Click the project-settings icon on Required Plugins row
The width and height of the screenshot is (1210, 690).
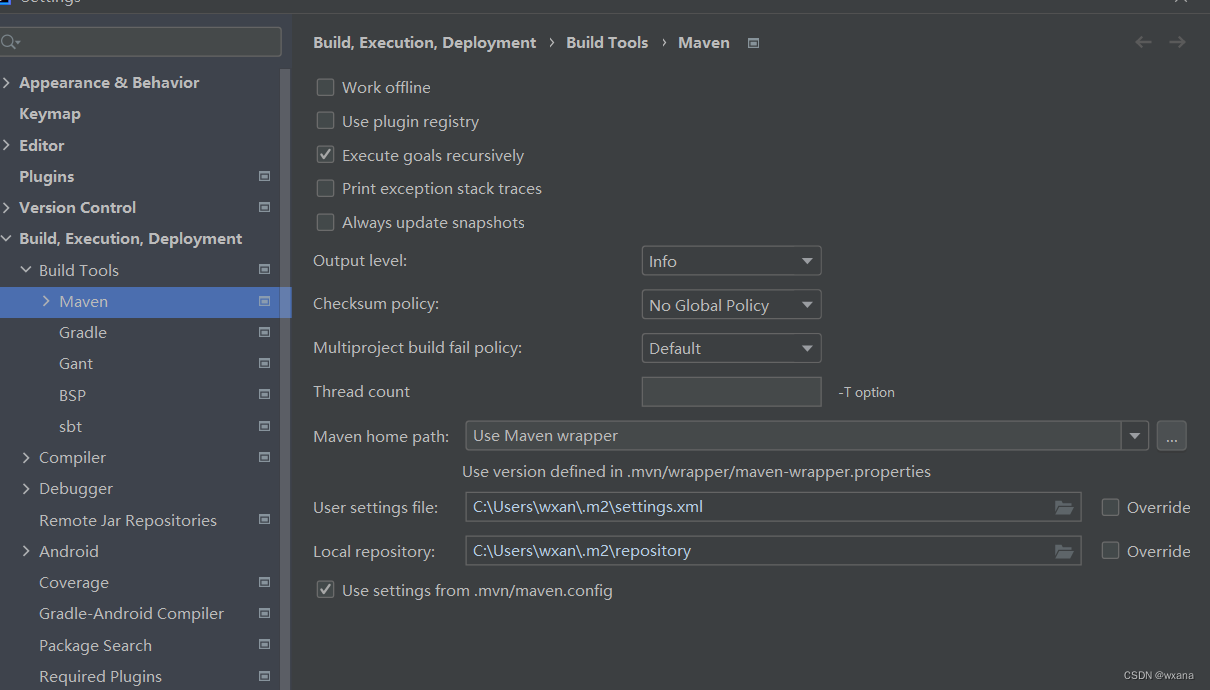pyautogui.click(x=264, y=676)
